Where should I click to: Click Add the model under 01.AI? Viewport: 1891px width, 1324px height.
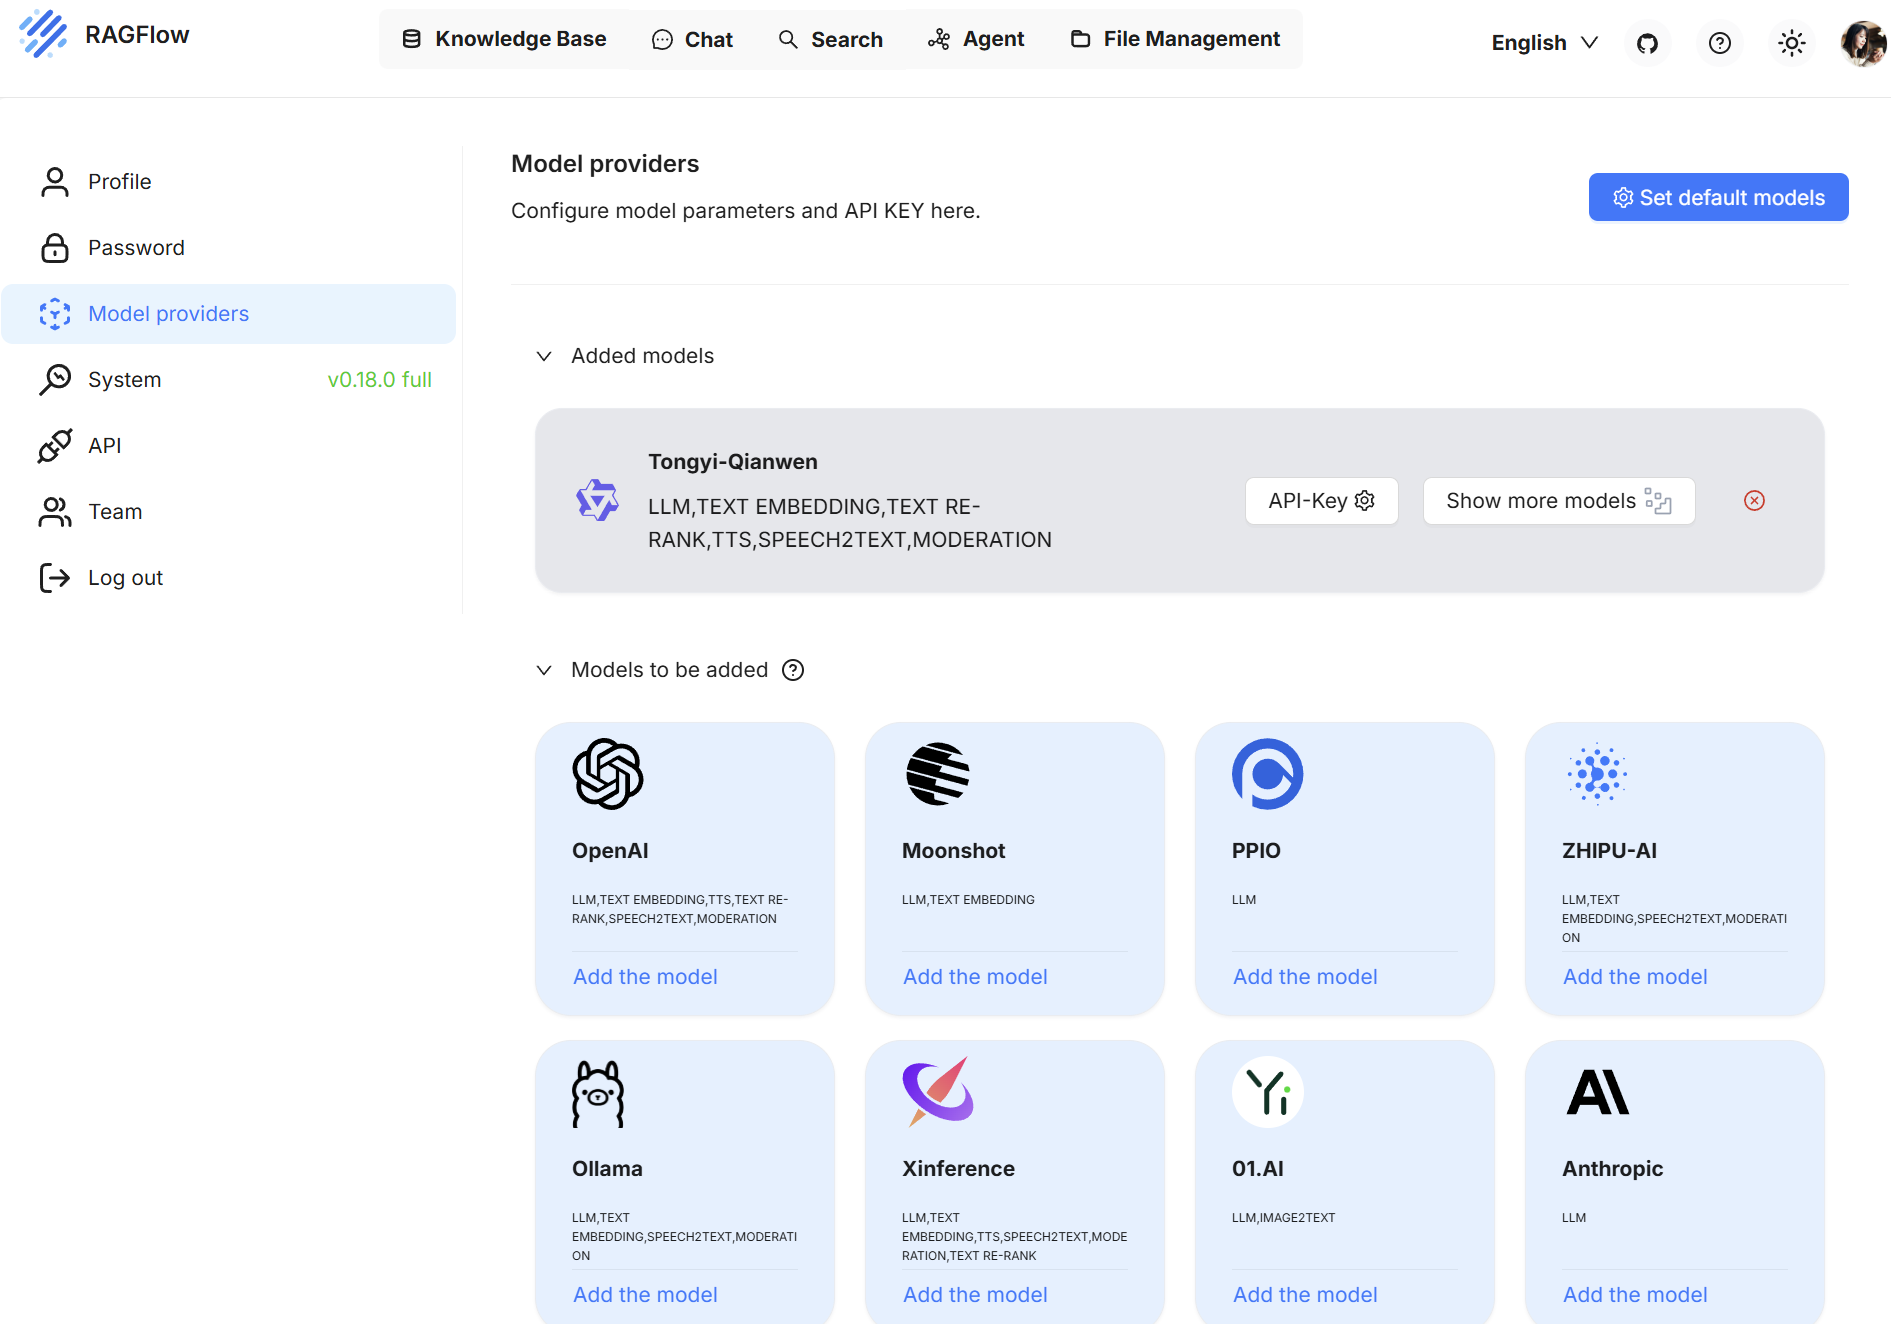point(1305,1295)
